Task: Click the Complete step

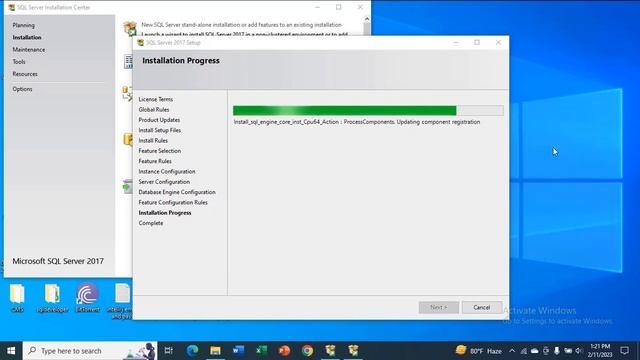Action: (151, 223)
